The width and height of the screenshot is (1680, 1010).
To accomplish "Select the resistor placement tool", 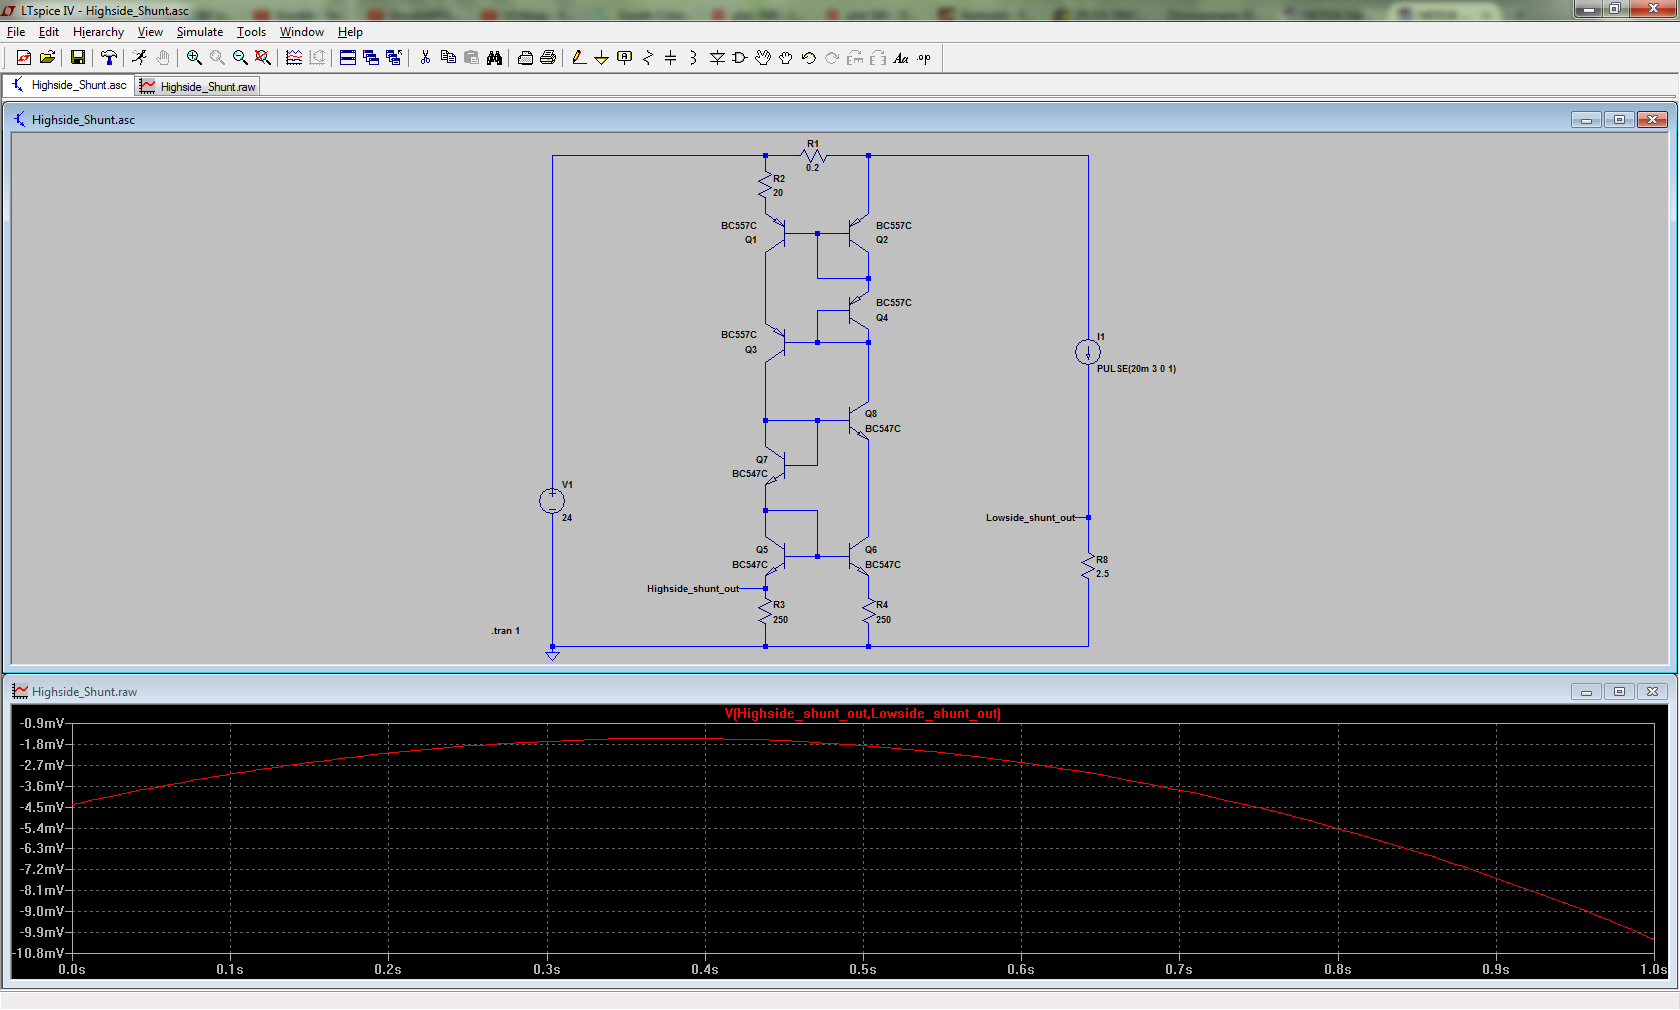I will tap(647, 58).
